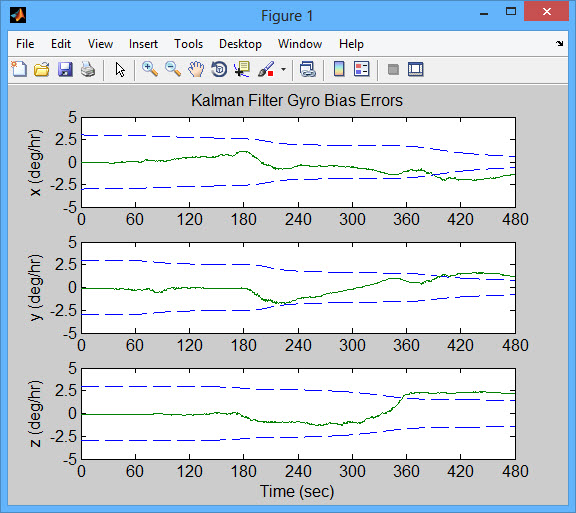Image resolution: width=576 pixels, height=513 pixels.
Task: Open the Desktop menu
Action: point(240,44)
